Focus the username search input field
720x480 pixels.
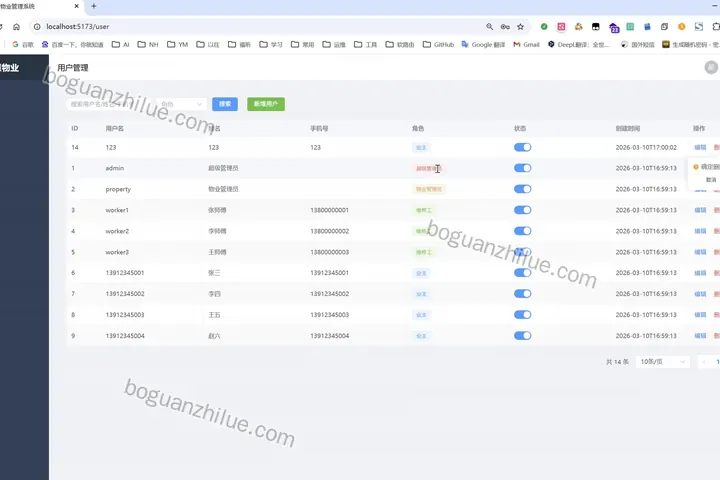[x=109, y=104]
